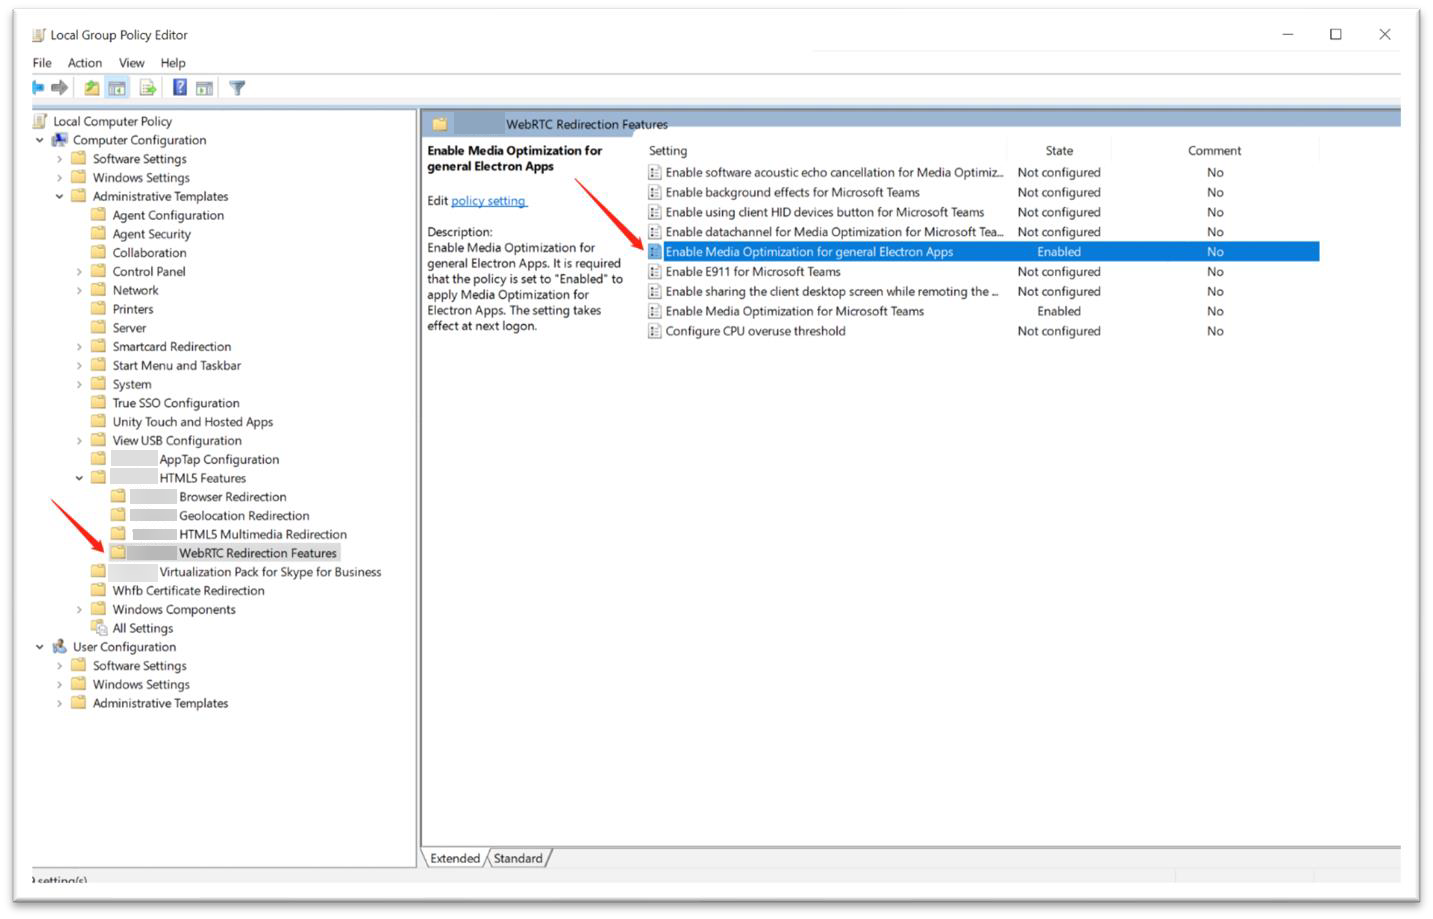
Task: Select the Geolocation Redirection folder
Action: 244,516
